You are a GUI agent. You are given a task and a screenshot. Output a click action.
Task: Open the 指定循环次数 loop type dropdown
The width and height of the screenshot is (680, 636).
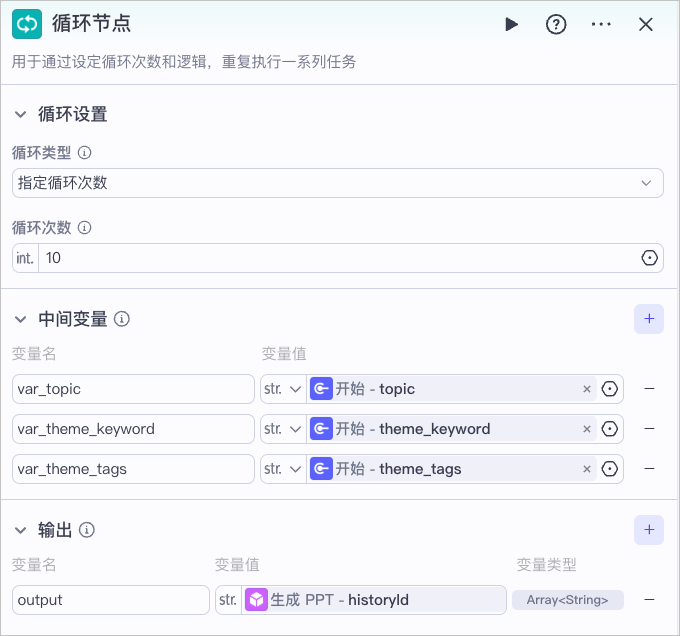coord(338,183)
